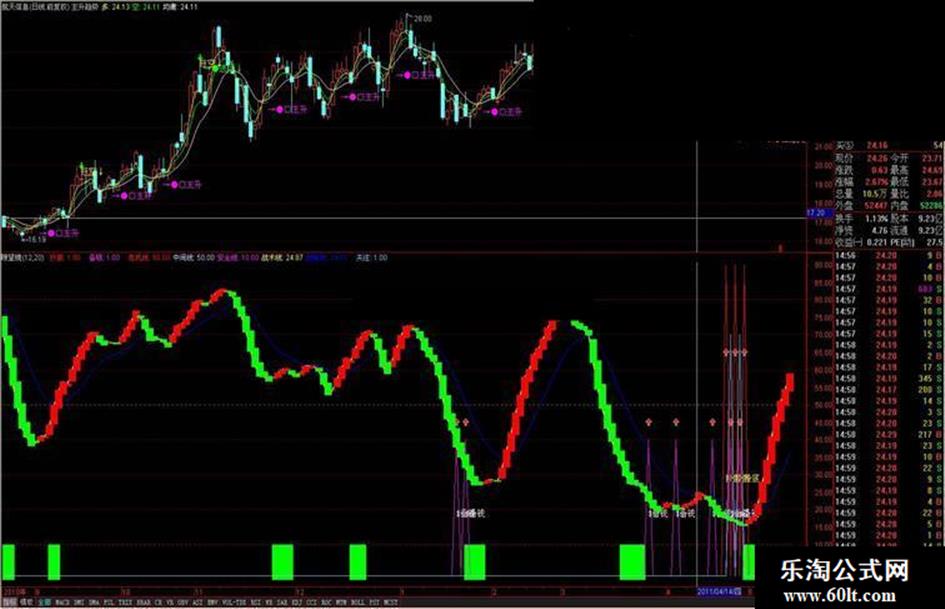Select the BRAR indicator tab

[x=143, y=602]
